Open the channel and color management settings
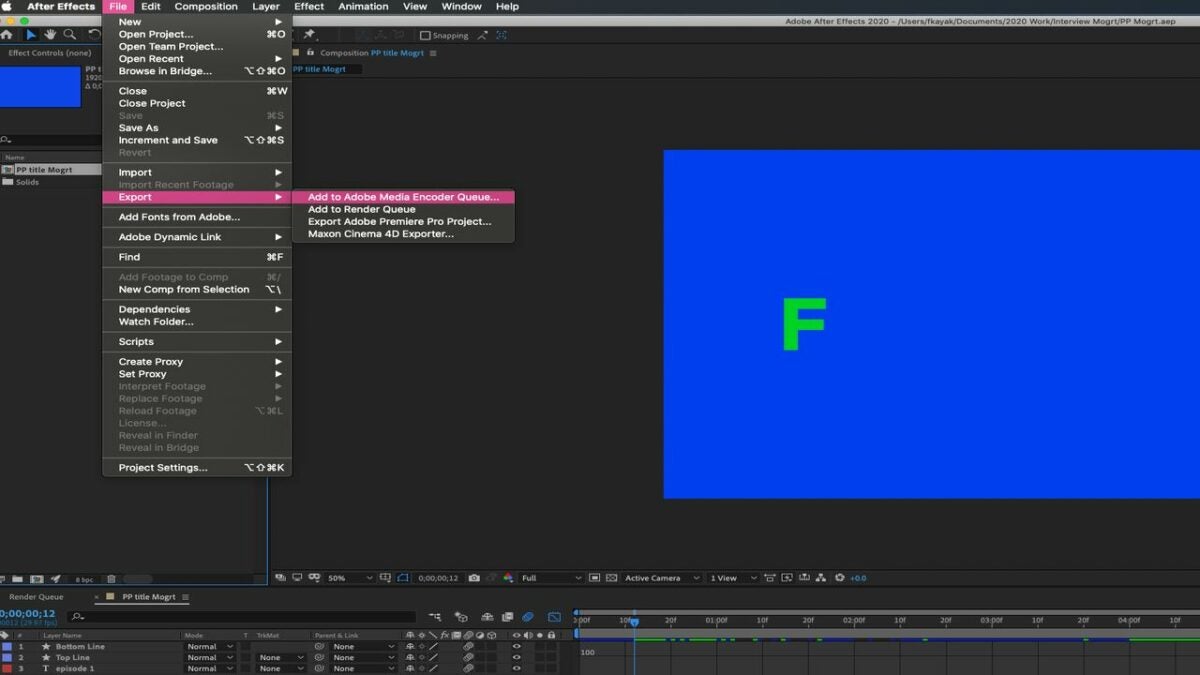1200x675 pixels. [x=507, y=577]
